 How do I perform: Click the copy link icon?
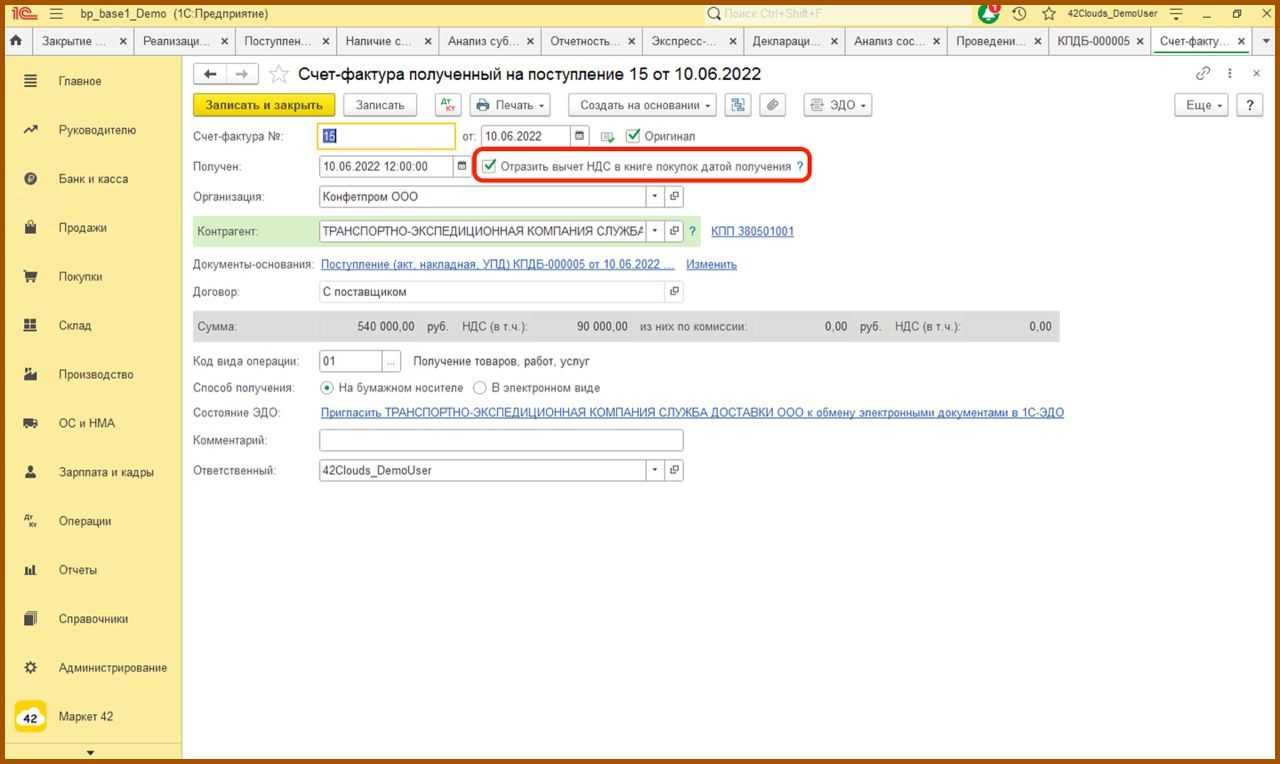tap(1203, 73)
